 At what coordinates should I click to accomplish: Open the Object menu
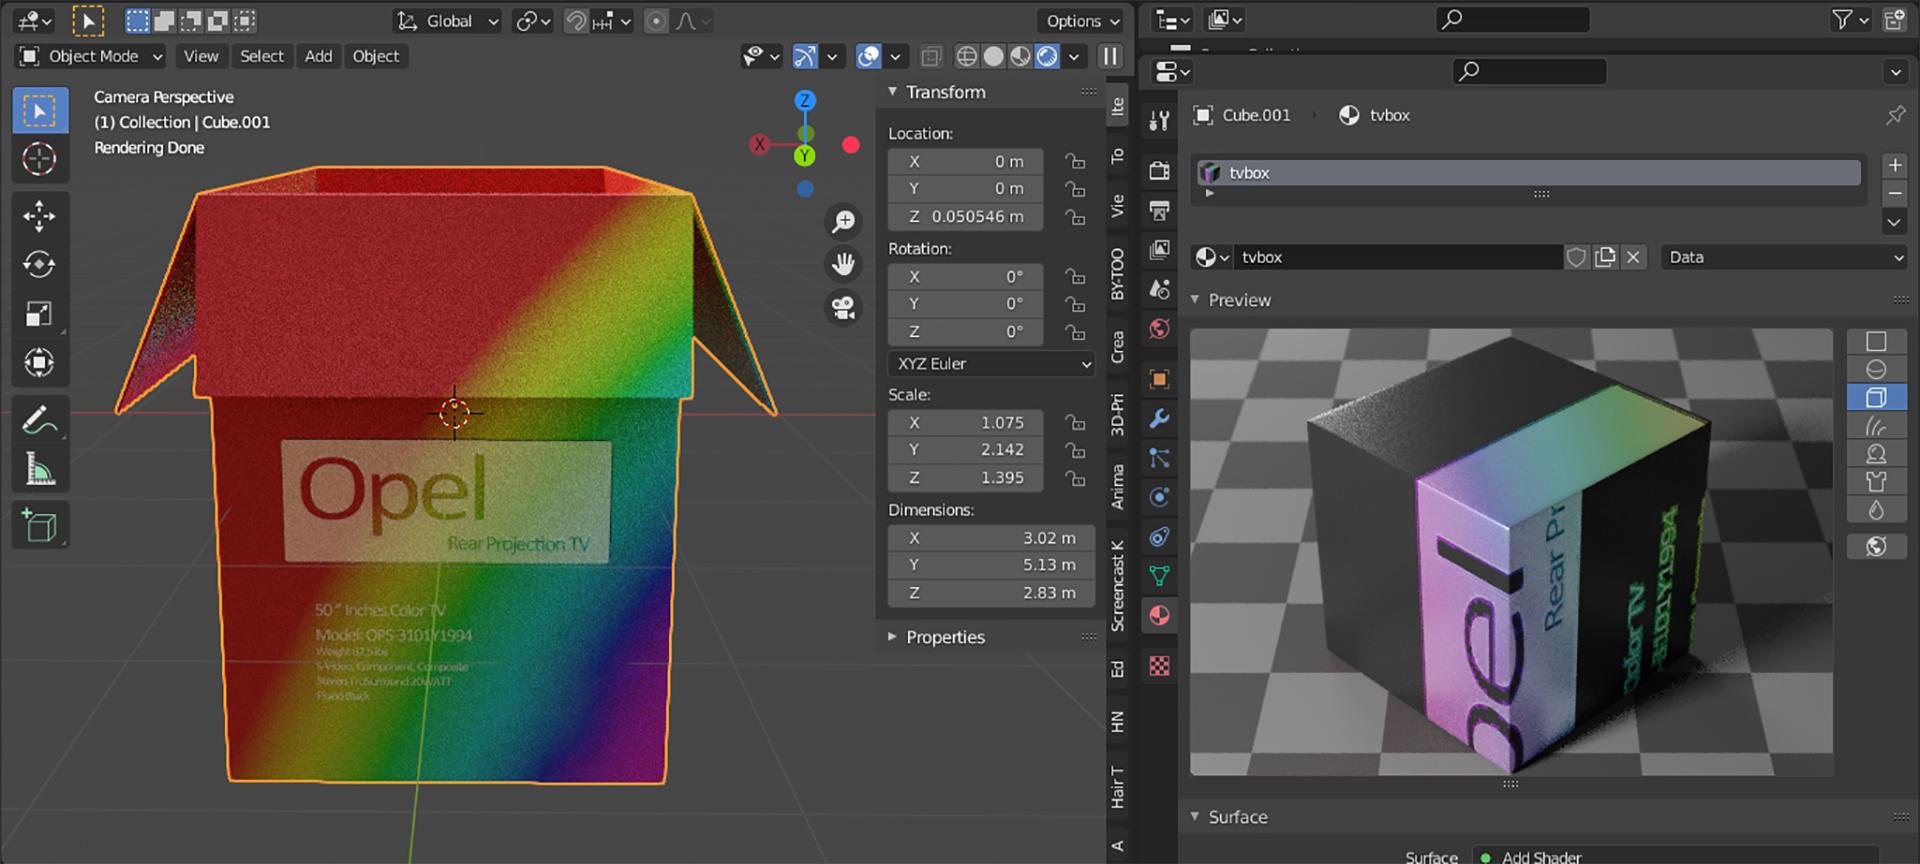click(376, 57)
